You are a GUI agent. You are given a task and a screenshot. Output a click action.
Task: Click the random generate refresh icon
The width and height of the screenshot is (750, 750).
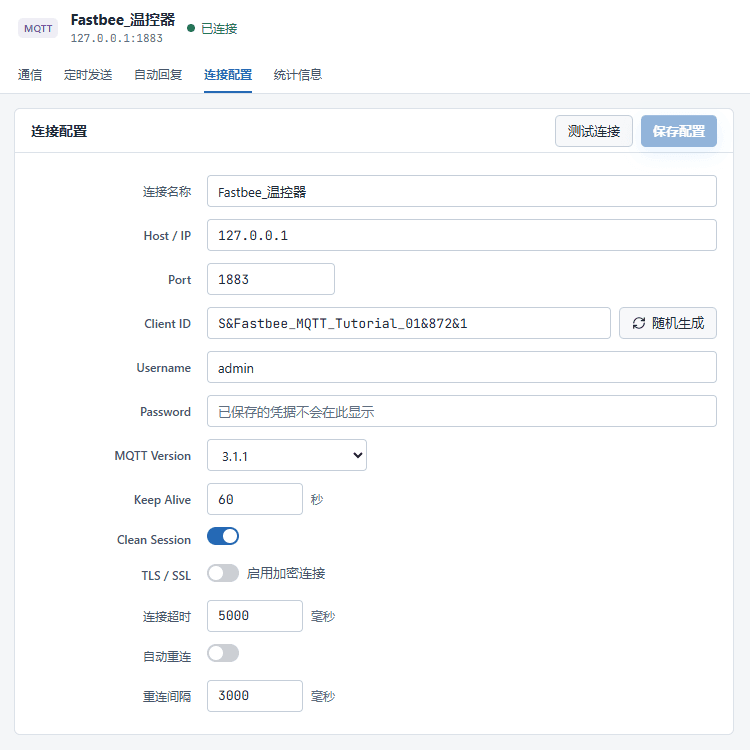click(639, 323)
